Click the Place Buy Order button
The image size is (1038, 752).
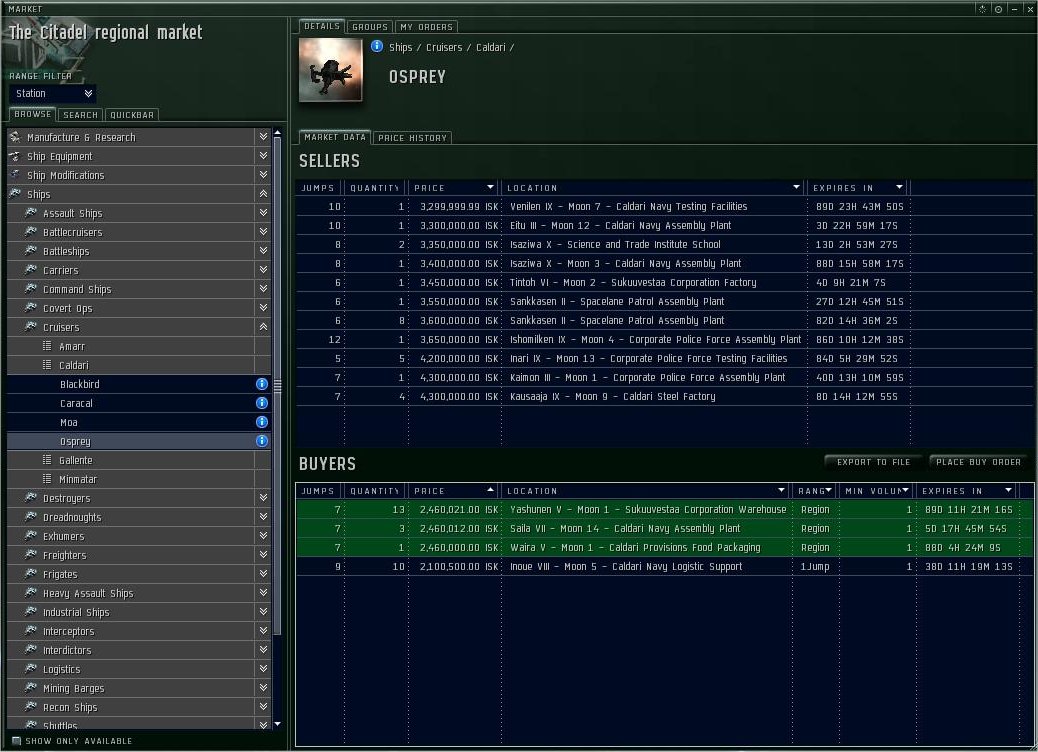(x=978, y=462)
